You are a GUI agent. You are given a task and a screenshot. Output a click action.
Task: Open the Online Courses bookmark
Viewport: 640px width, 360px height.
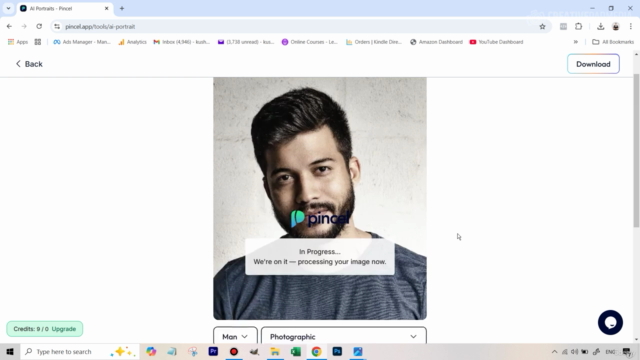pyautogui.click(x=310, y=42)
